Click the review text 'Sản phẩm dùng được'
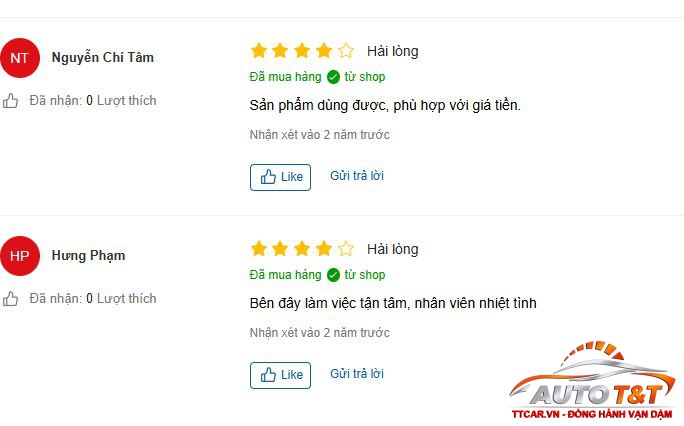 (385, 105)
